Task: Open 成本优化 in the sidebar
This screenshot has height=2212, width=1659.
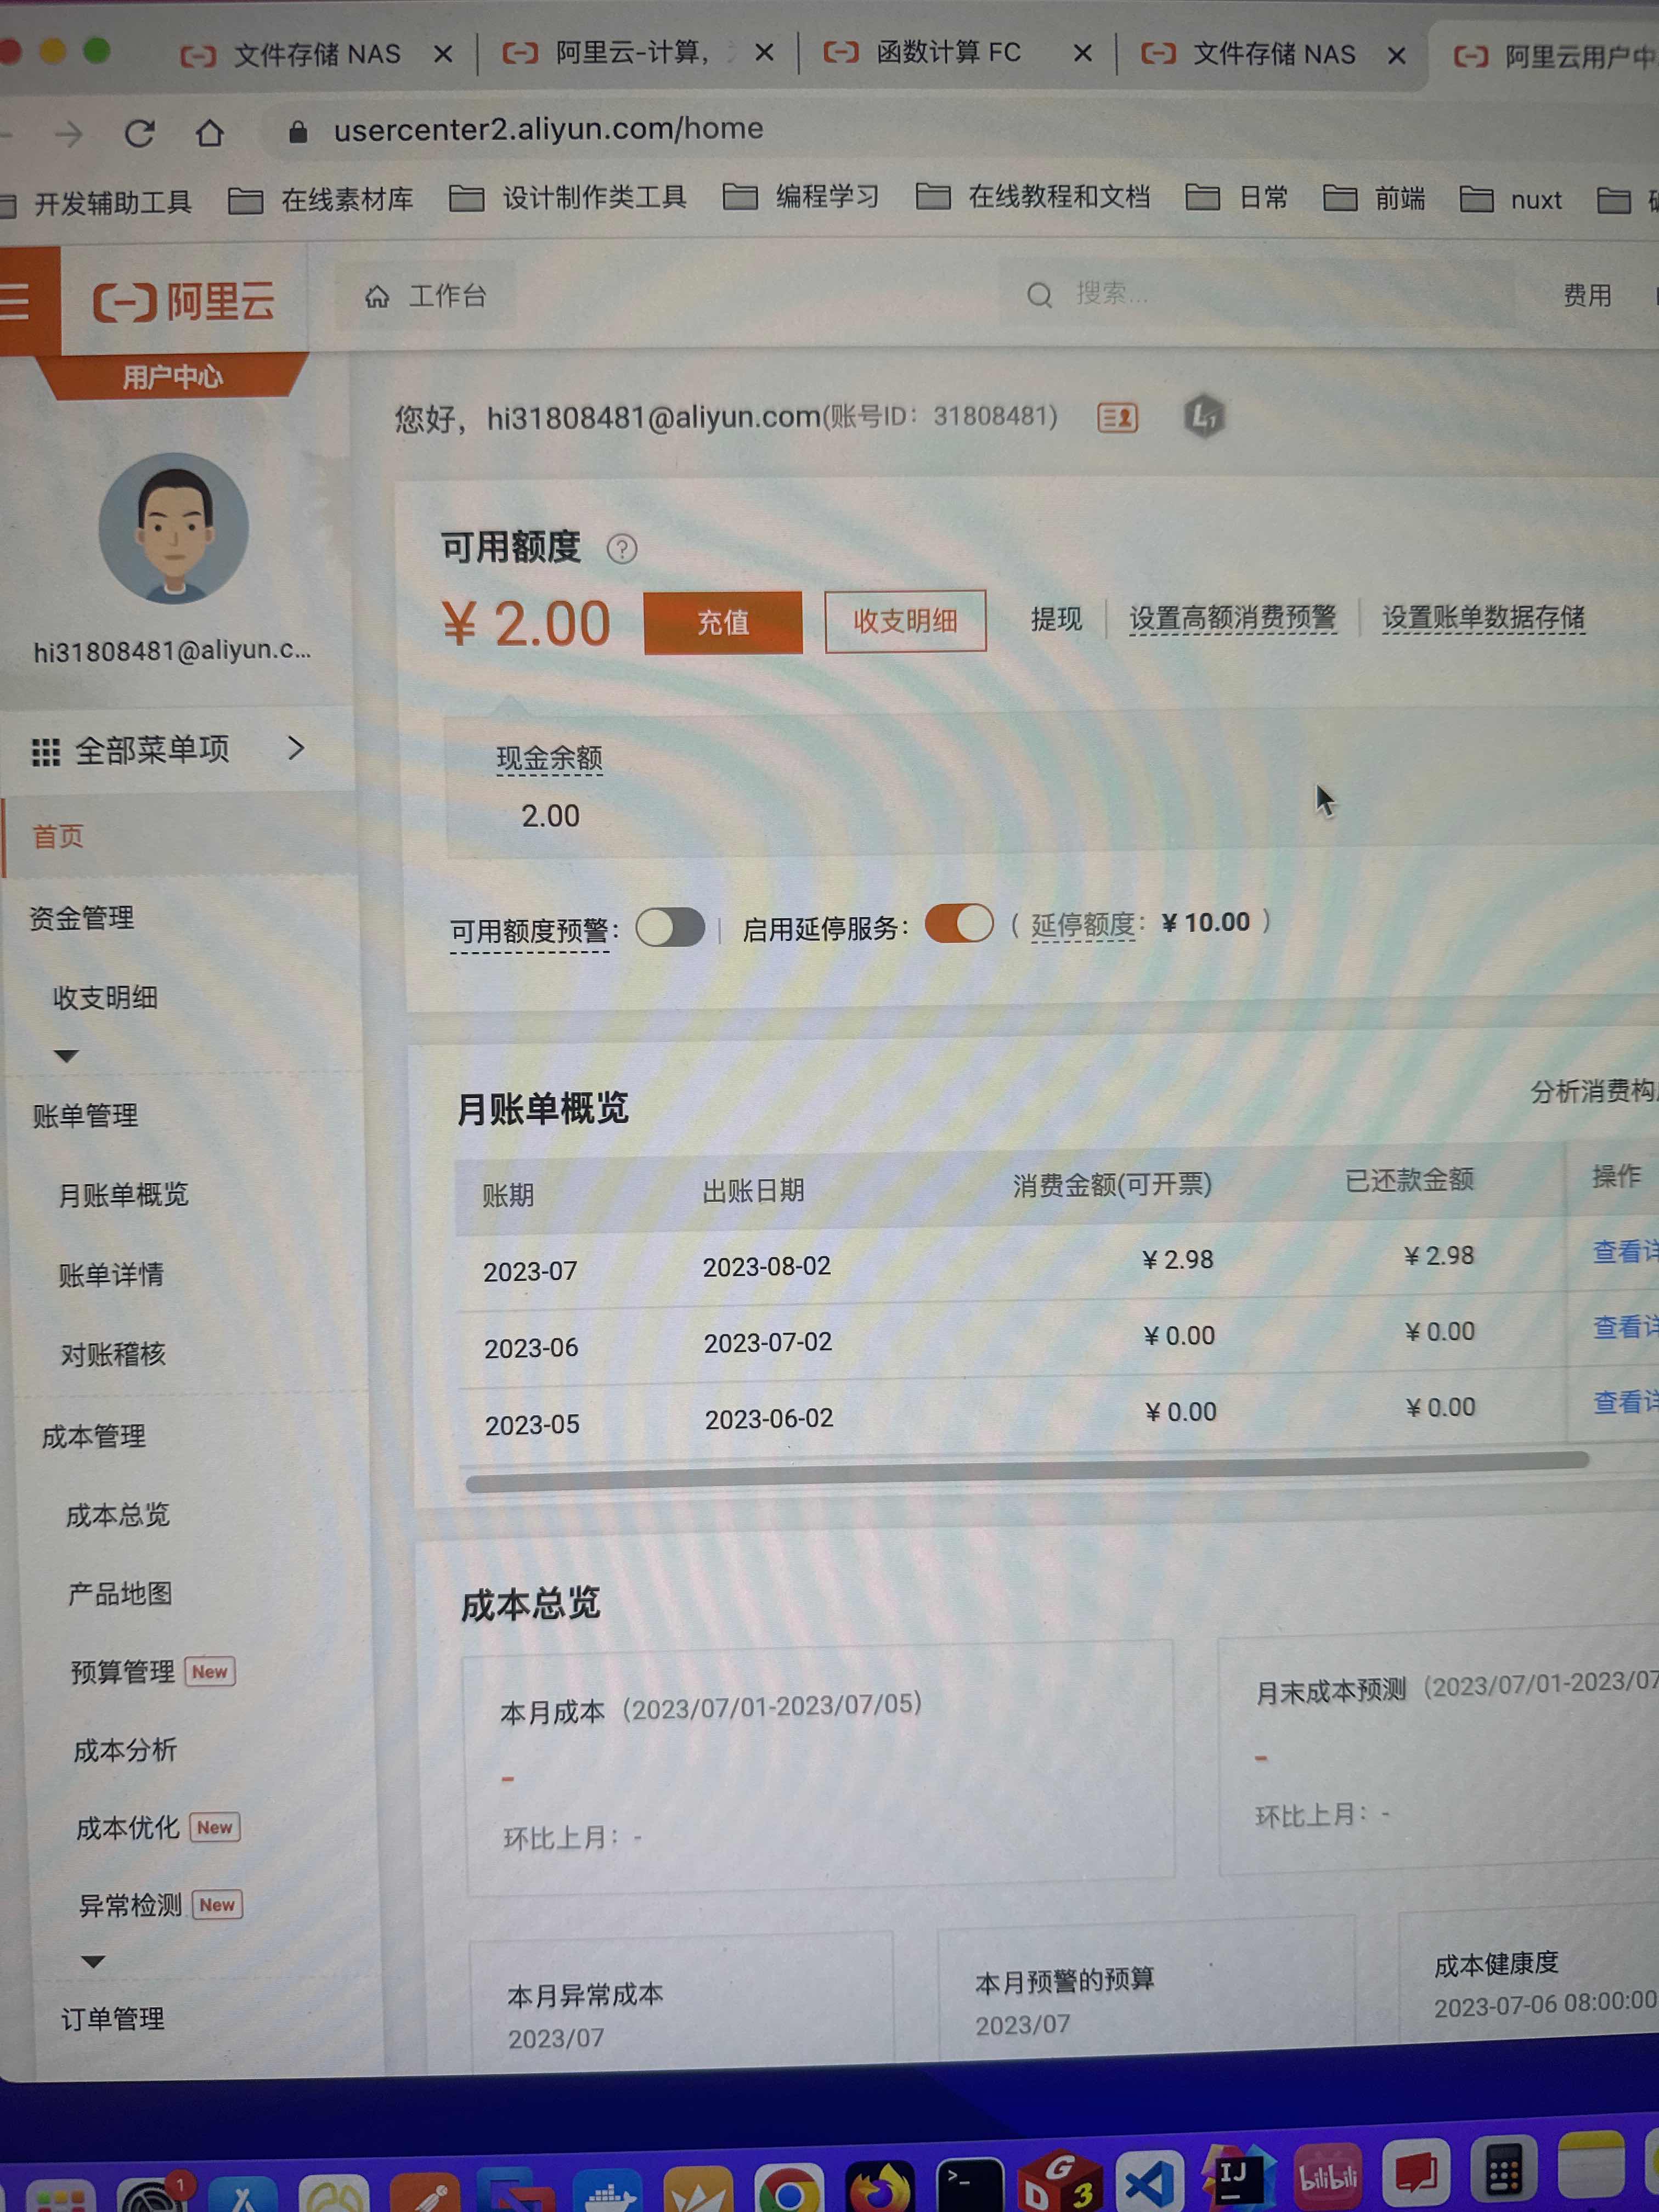Action: (128, 1828)
